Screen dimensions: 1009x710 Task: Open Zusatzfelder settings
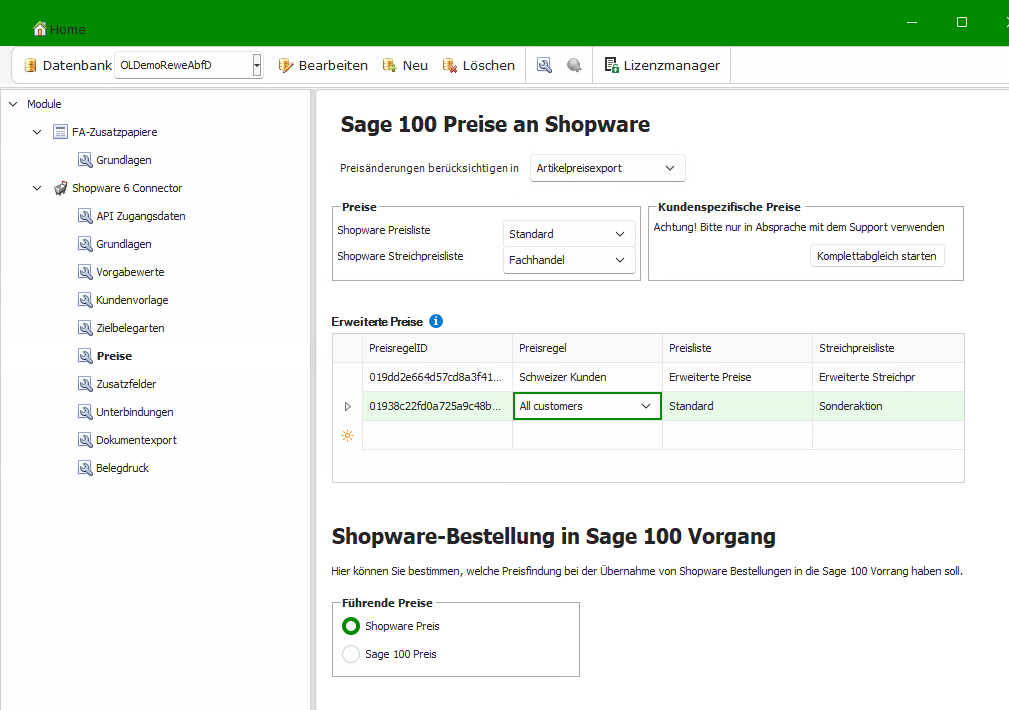(126, 384)
